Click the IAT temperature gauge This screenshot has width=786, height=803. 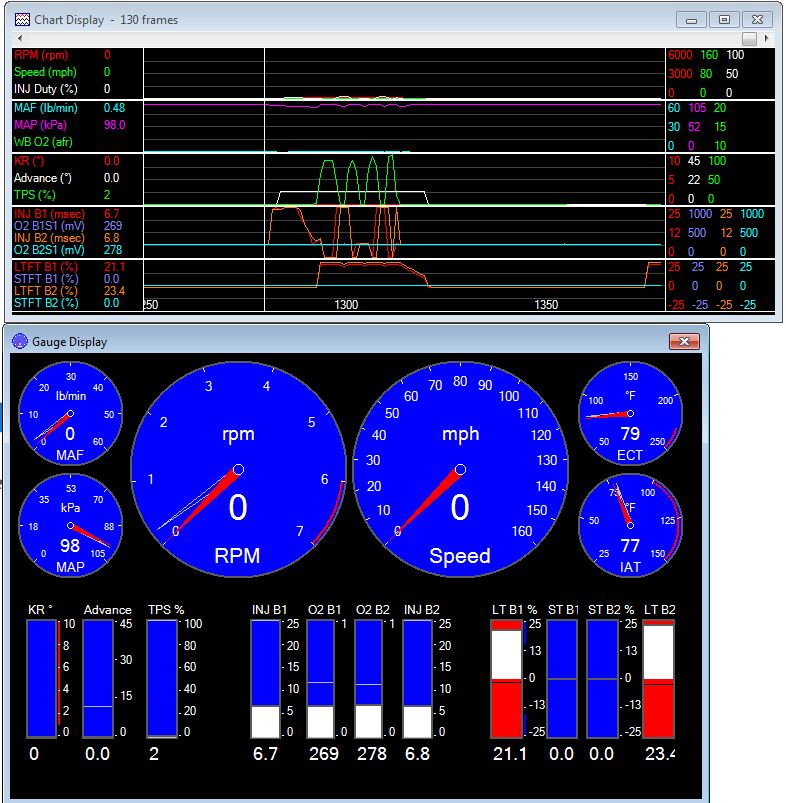(630, 525)
